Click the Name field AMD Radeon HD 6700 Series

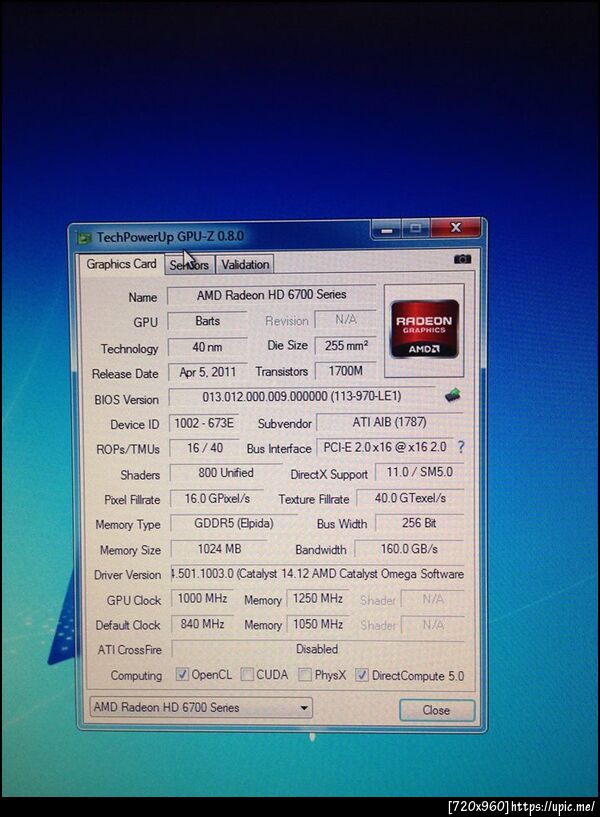[x=271, y=295]
